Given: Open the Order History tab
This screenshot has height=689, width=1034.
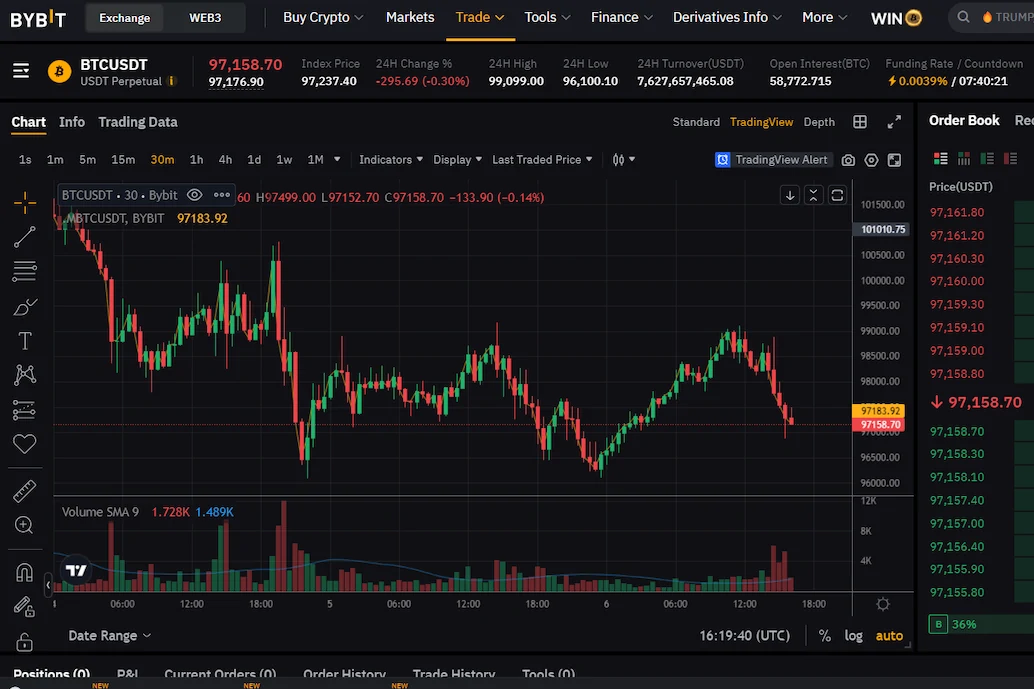Looking at the screenshot, I should [x=344, y=674].
